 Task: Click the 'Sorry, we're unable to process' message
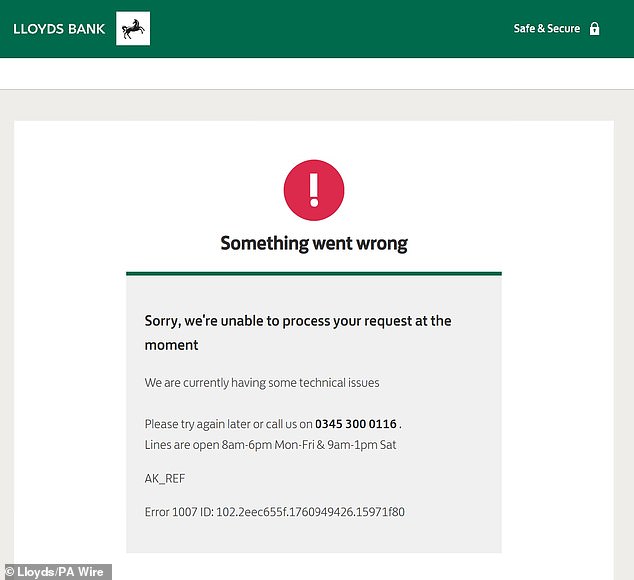[298, 321]
